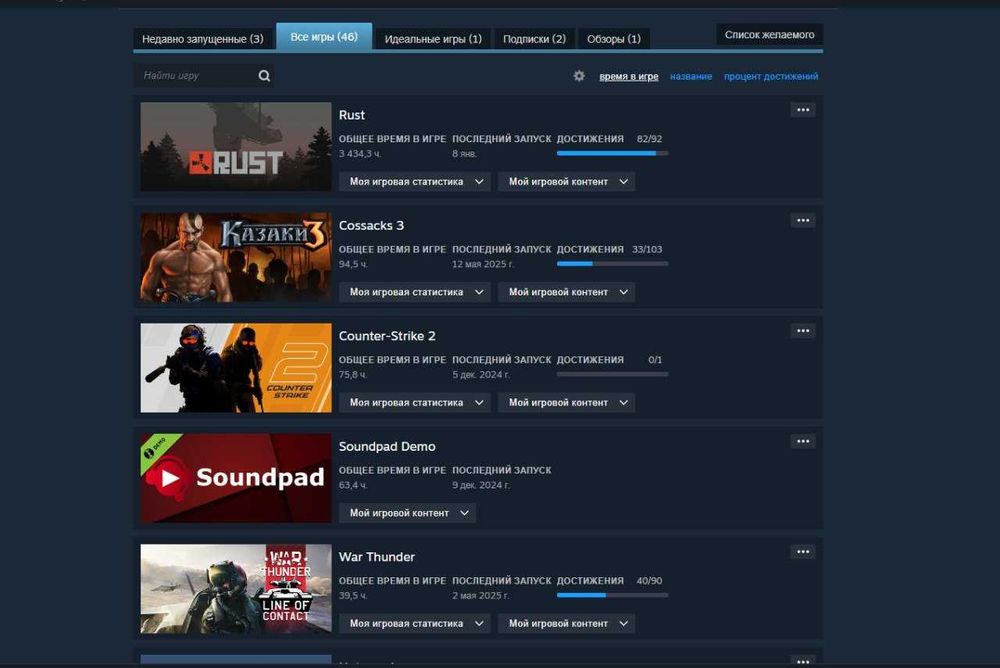
Task: Click the Rust game title
Action: [x=351, y=115]
